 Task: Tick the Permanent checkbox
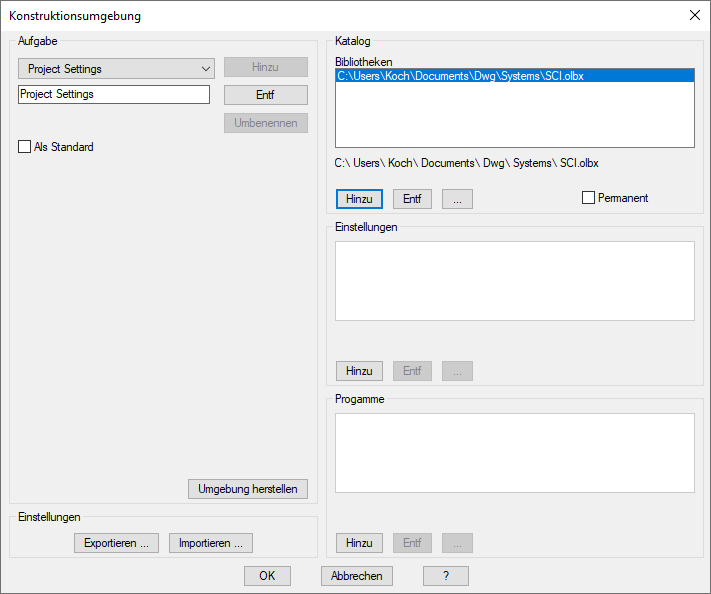(589, 198)
